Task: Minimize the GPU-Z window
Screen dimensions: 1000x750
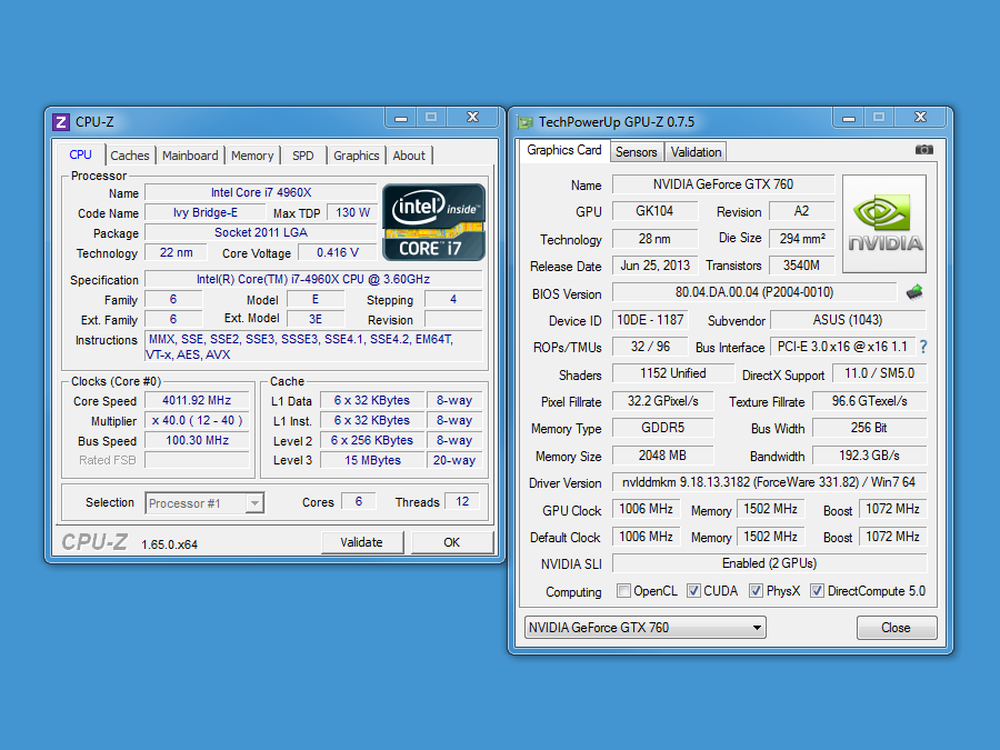Action: (x=849, y=118)
